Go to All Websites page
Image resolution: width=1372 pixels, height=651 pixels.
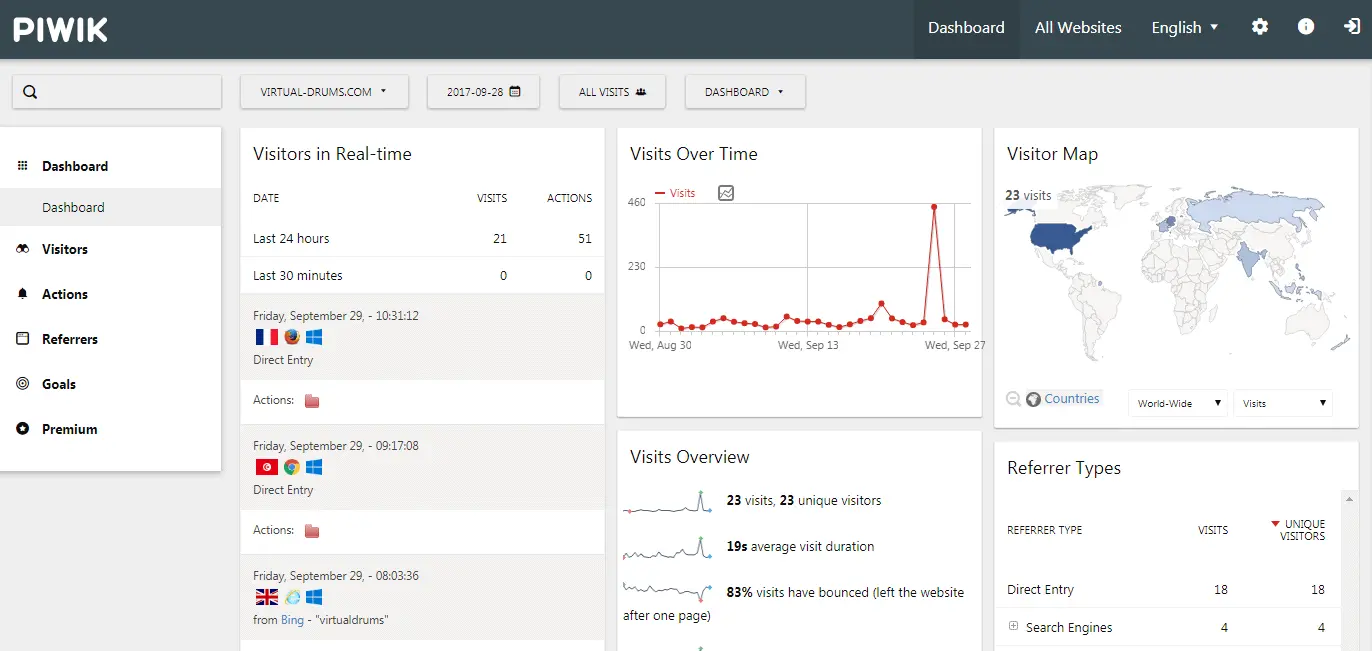(1077, 28)
